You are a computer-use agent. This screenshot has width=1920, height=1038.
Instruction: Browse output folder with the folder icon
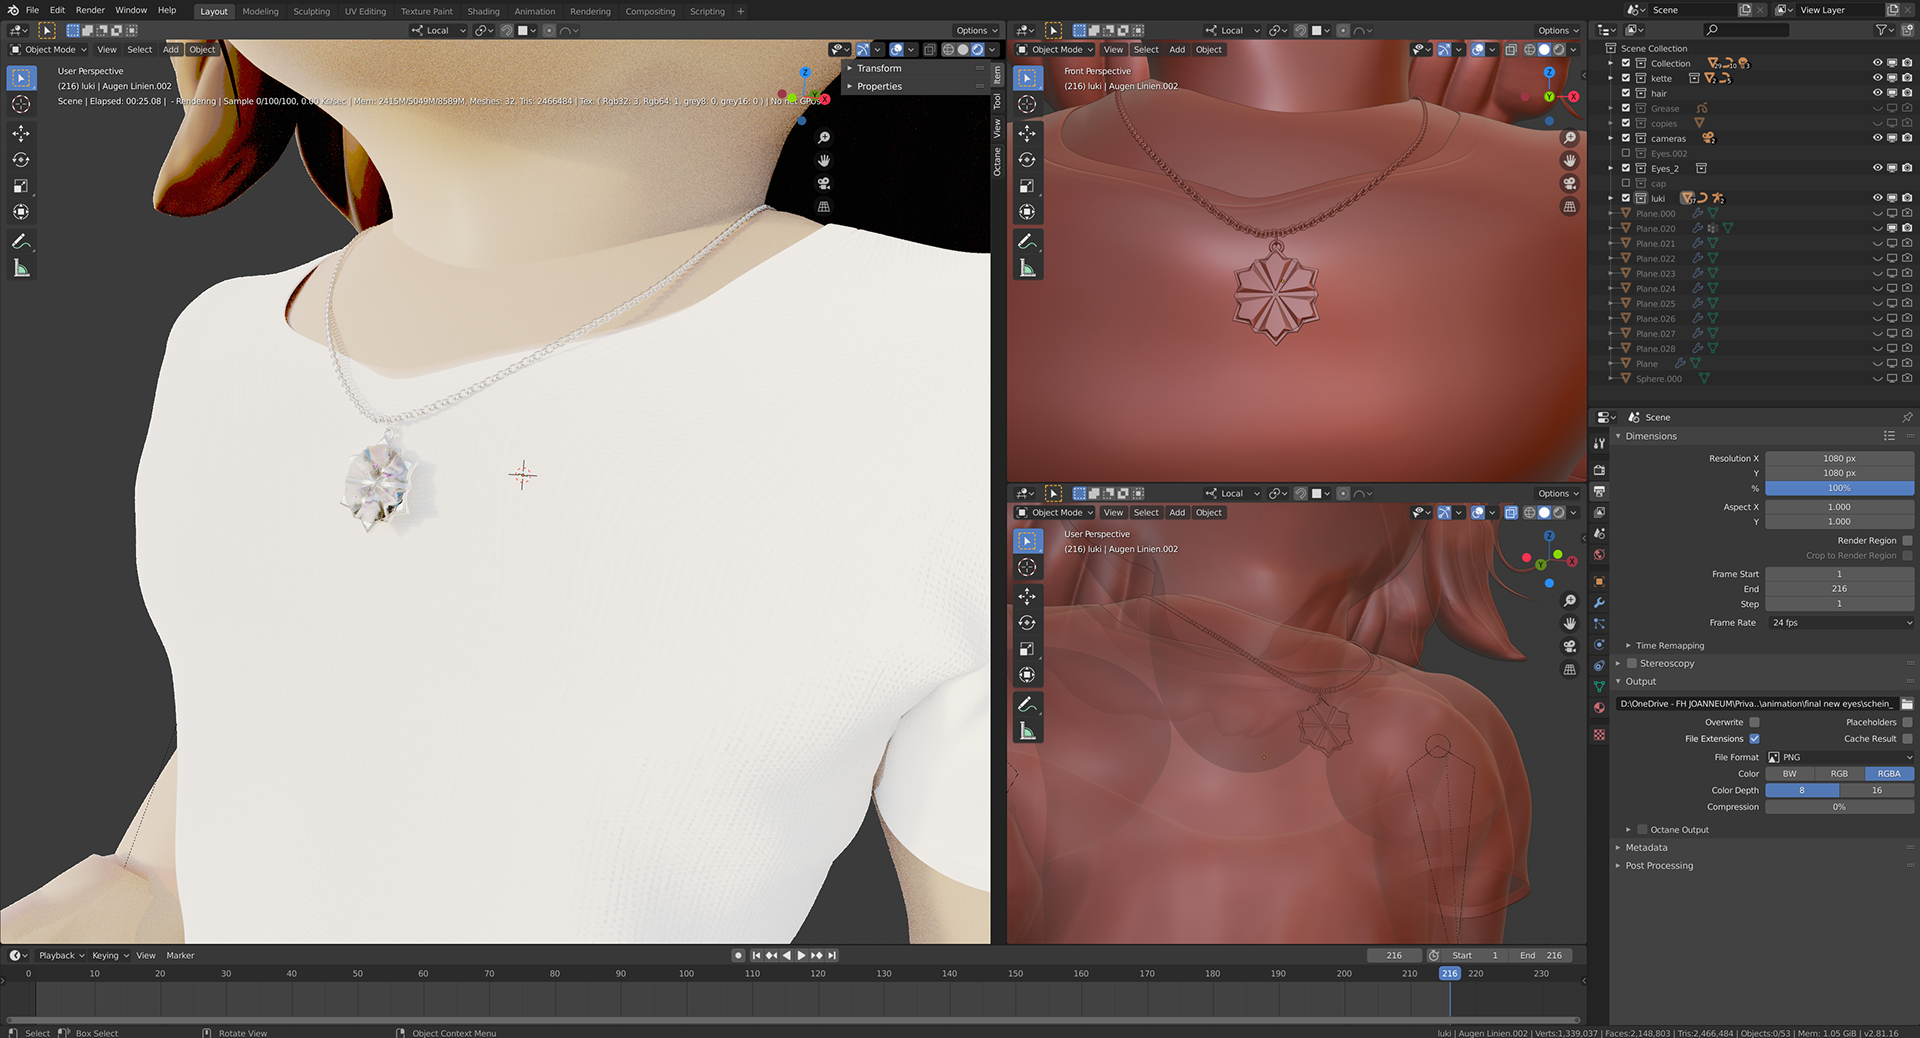pos(1906,704)
